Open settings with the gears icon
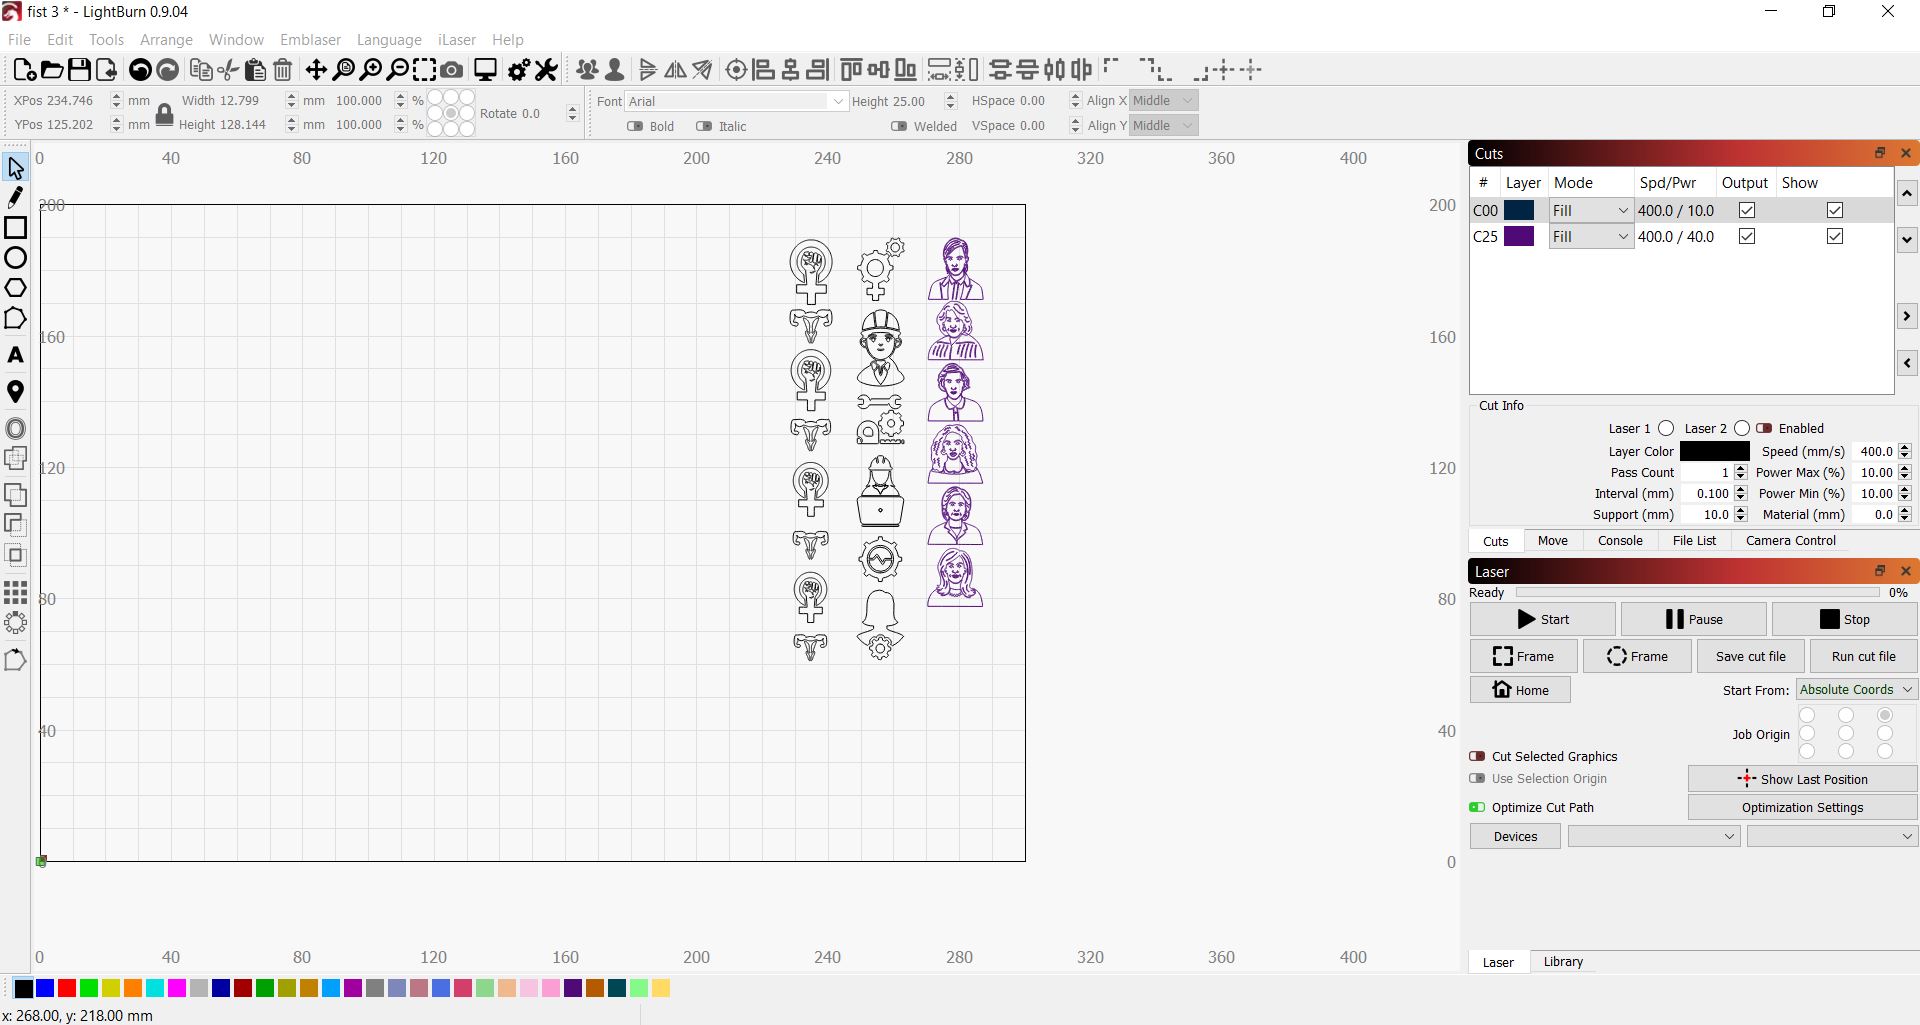Screen dimensions: 1920x1025 [x=518, y=70]
